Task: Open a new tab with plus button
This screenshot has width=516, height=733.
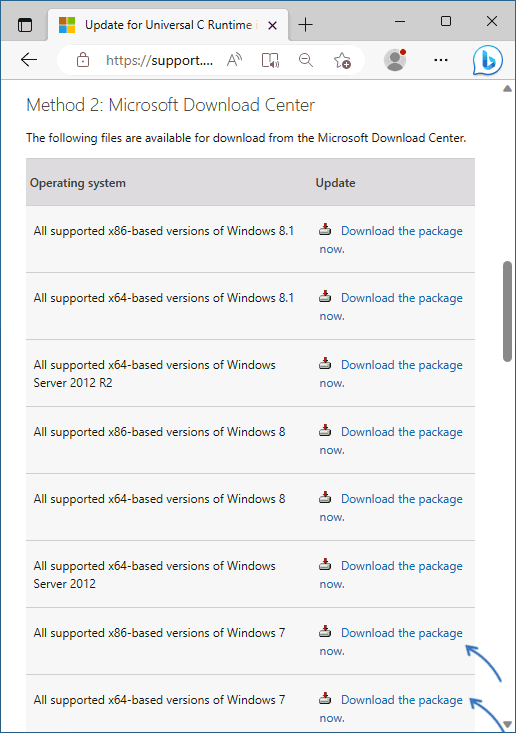Action: [305, 24]
